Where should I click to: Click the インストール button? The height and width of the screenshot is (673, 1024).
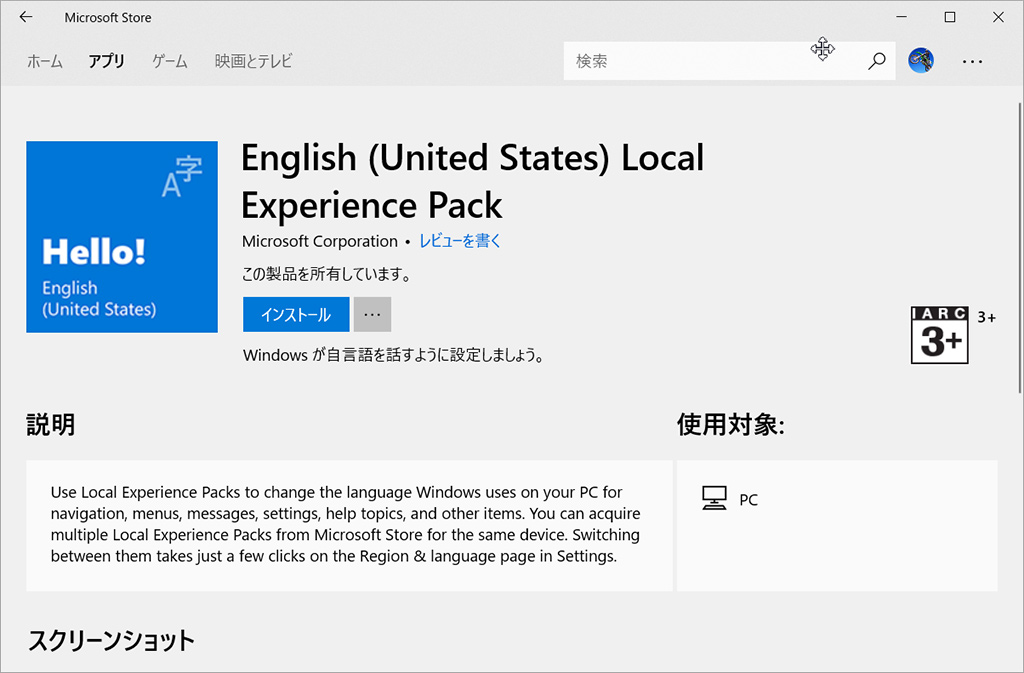point(296,315)
